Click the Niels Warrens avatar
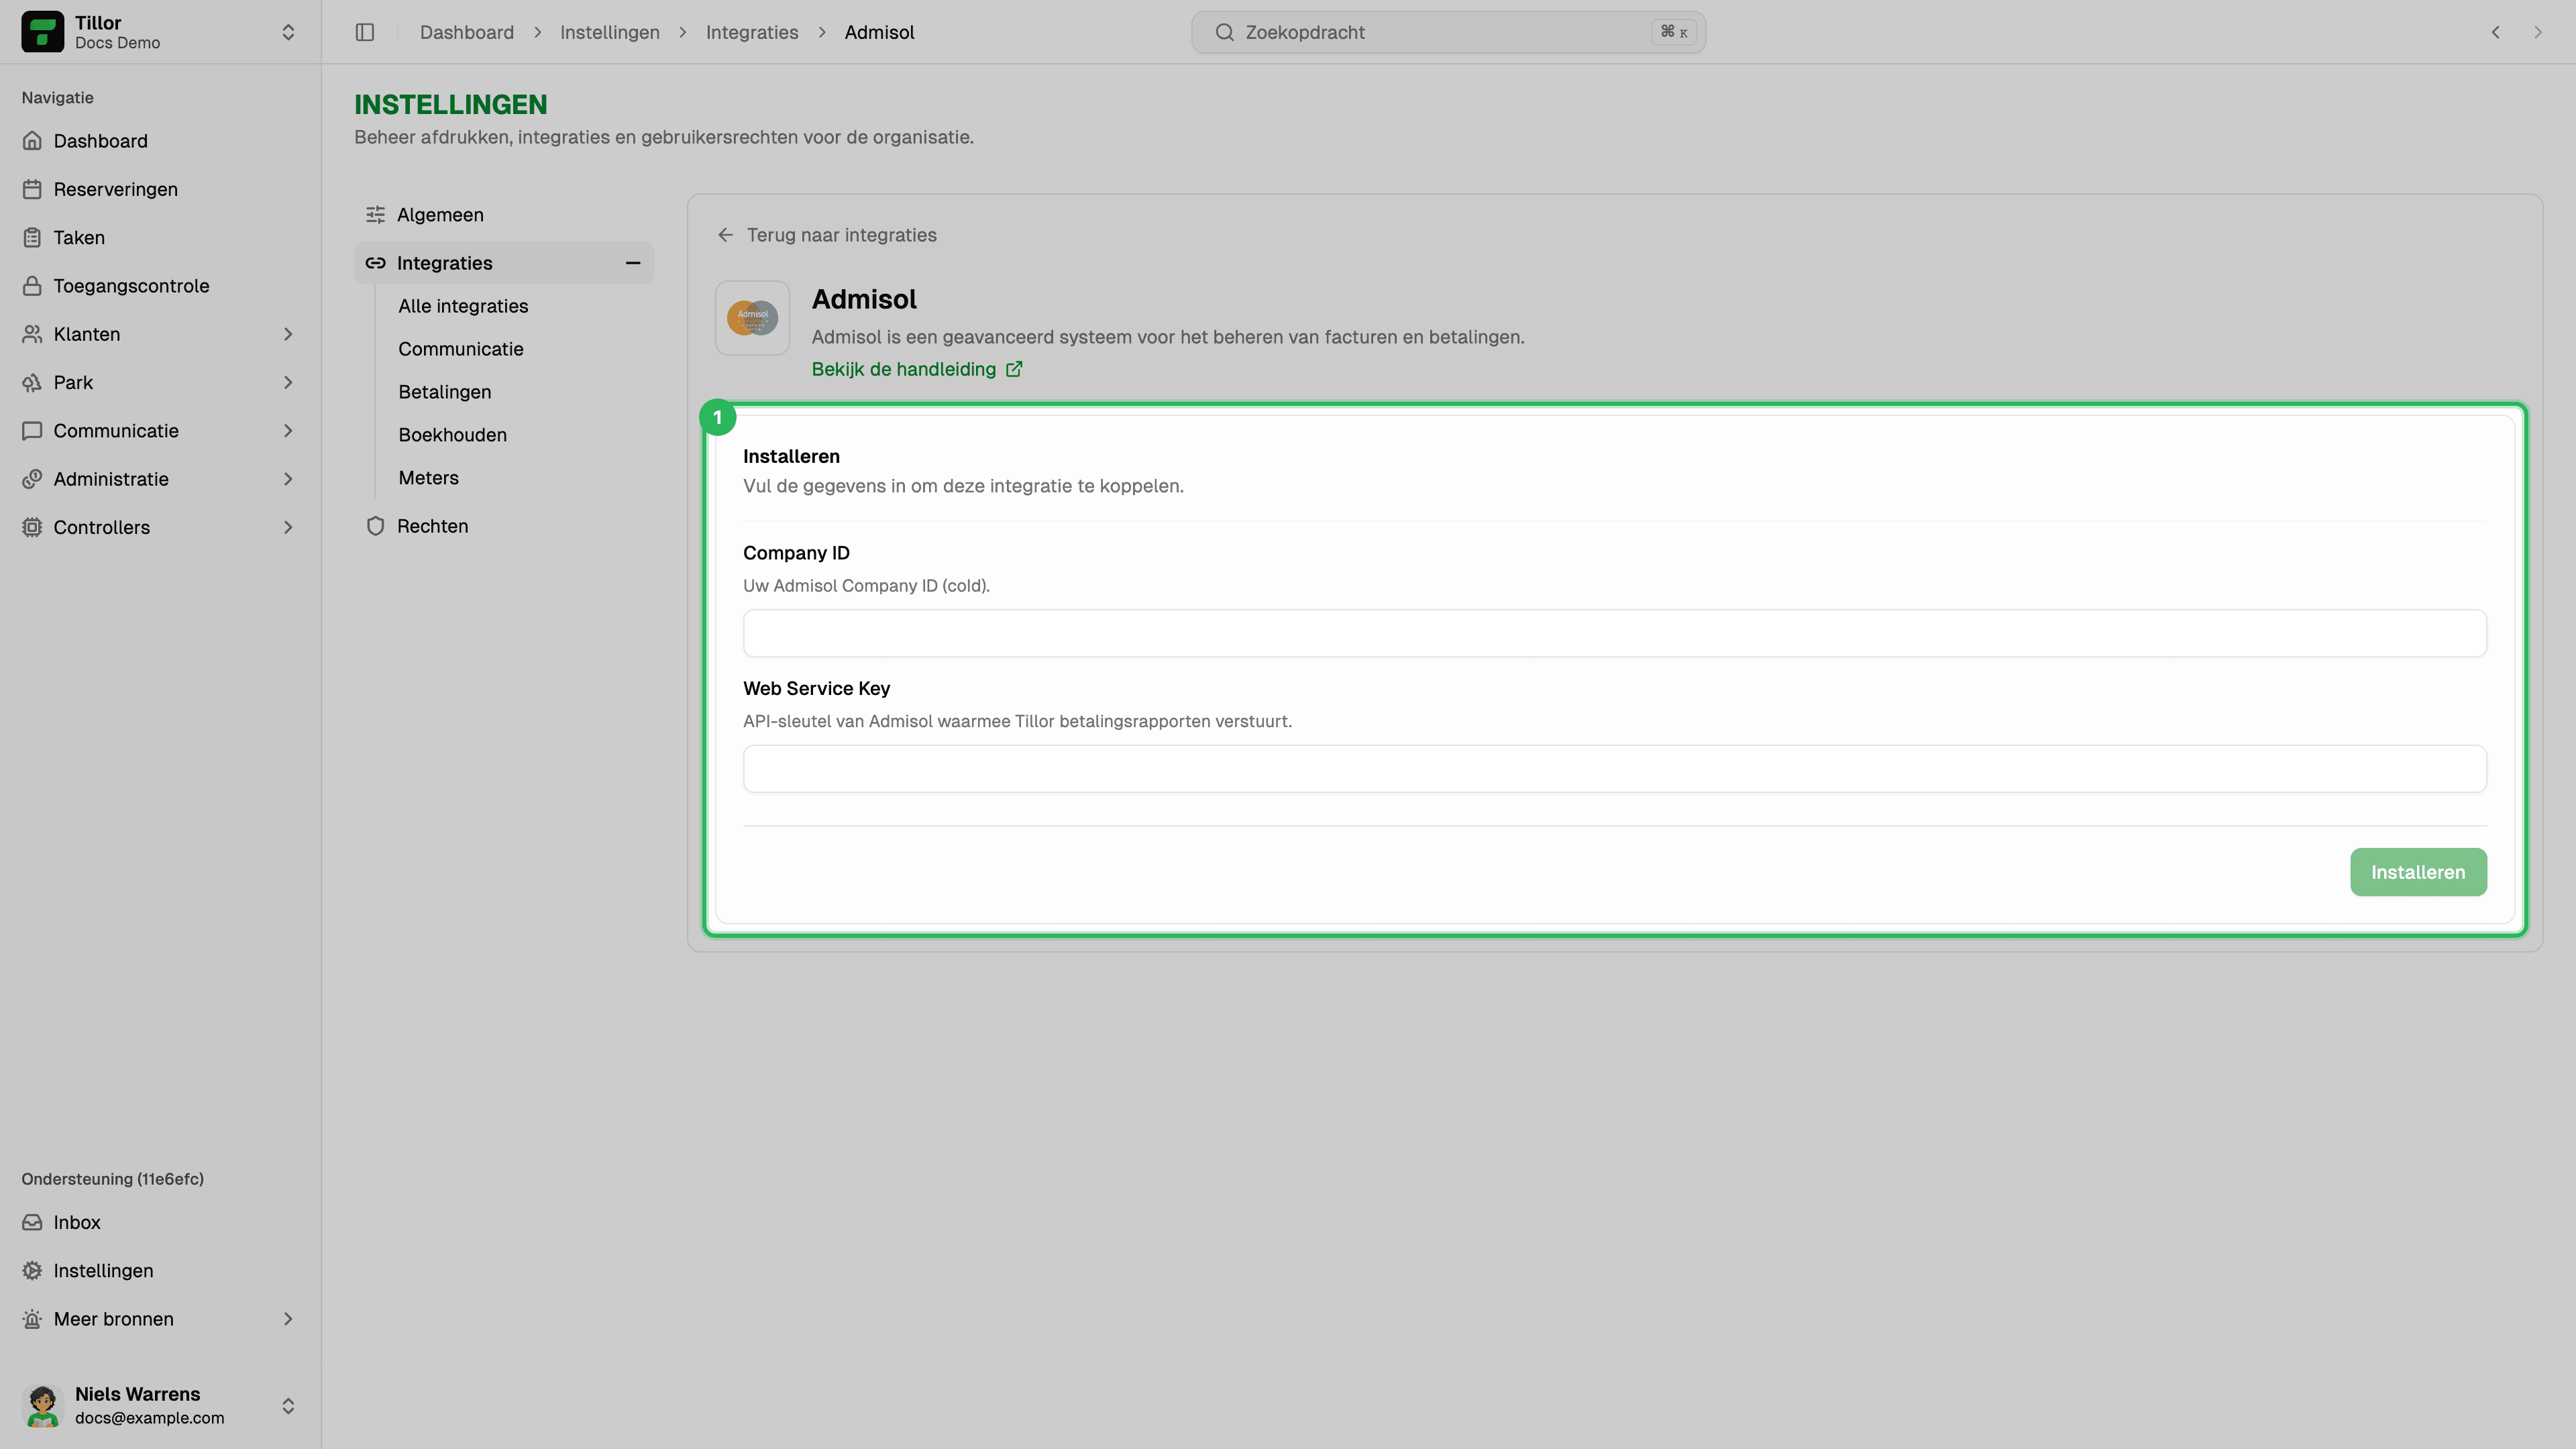This screenshot has height=1449, width=2576. [x=42, y=1405]
